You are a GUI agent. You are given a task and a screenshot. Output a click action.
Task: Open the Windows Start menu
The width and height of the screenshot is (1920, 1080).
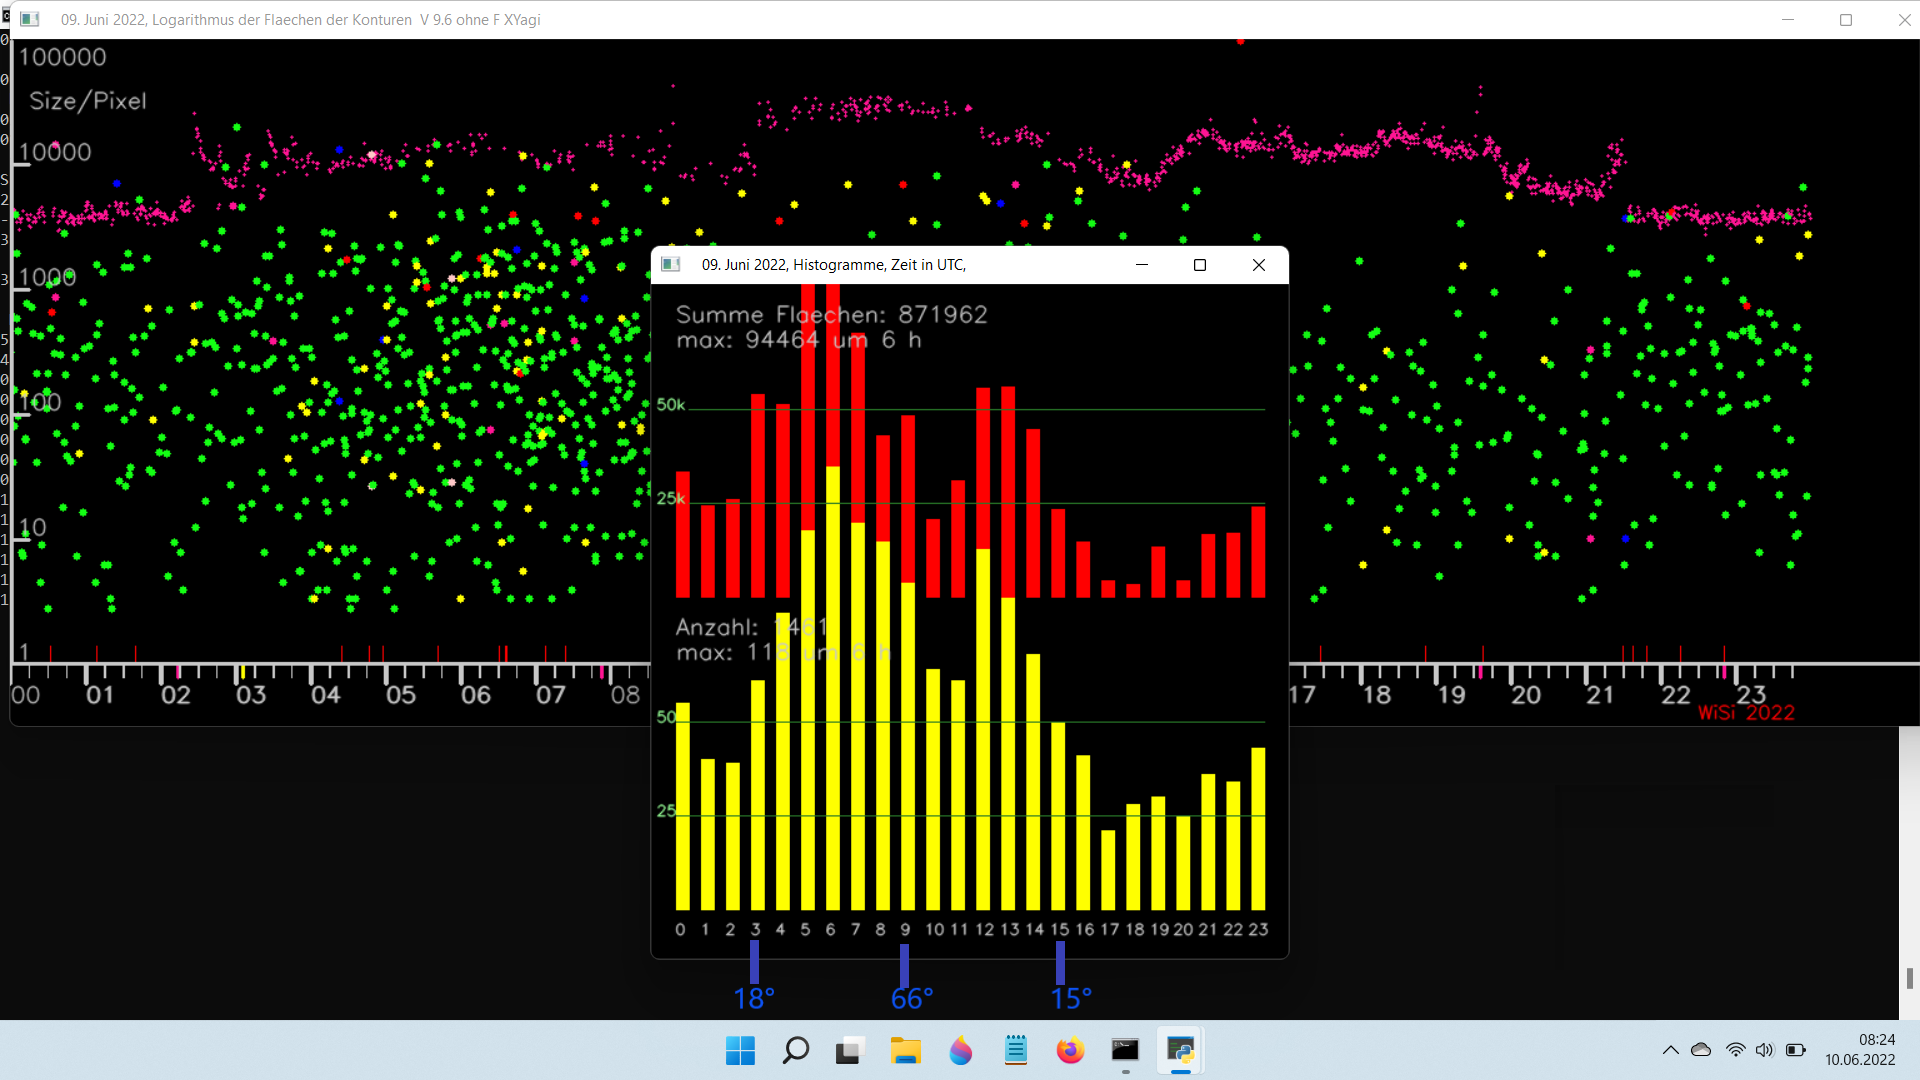pos(740,1051)
